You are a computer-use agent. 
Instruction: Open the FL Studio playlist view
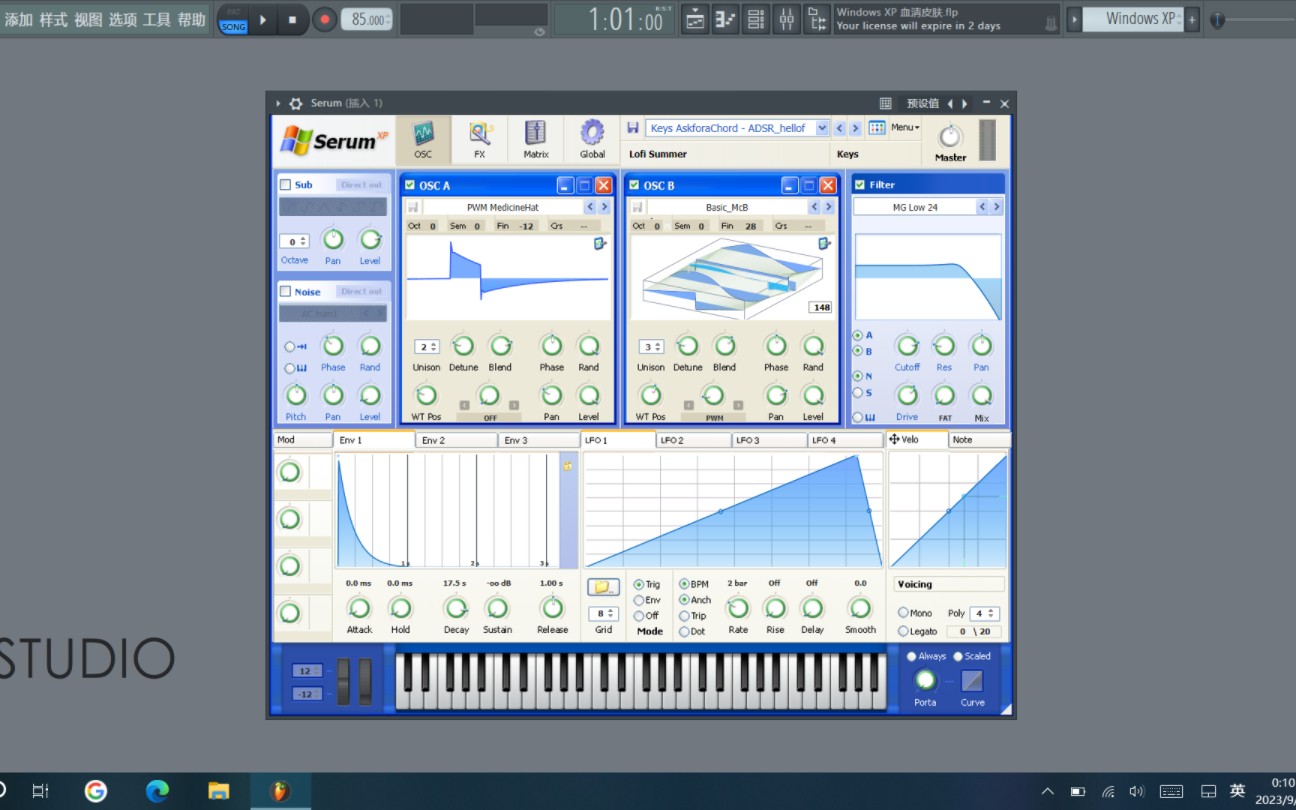[695, 19]
